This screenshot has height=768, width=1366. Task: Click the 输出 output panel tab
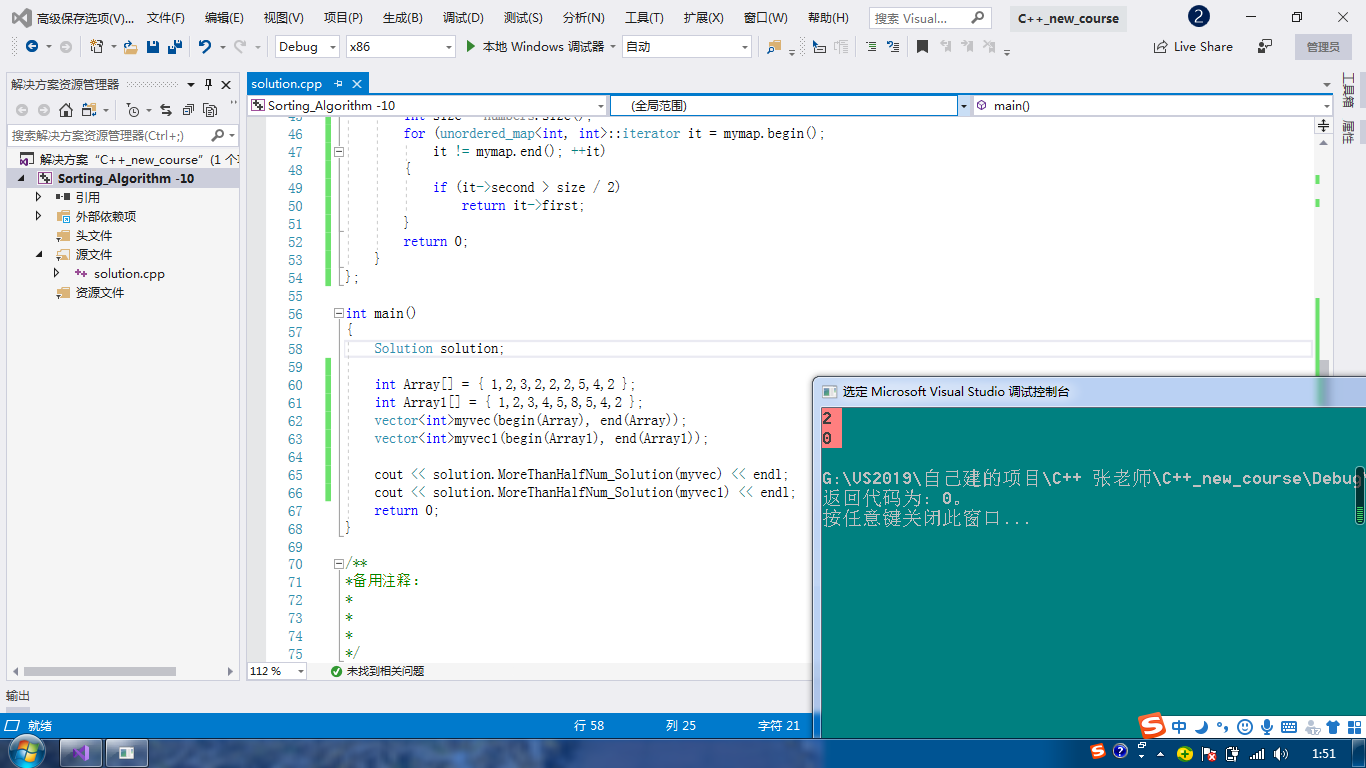tap(18, 696)
